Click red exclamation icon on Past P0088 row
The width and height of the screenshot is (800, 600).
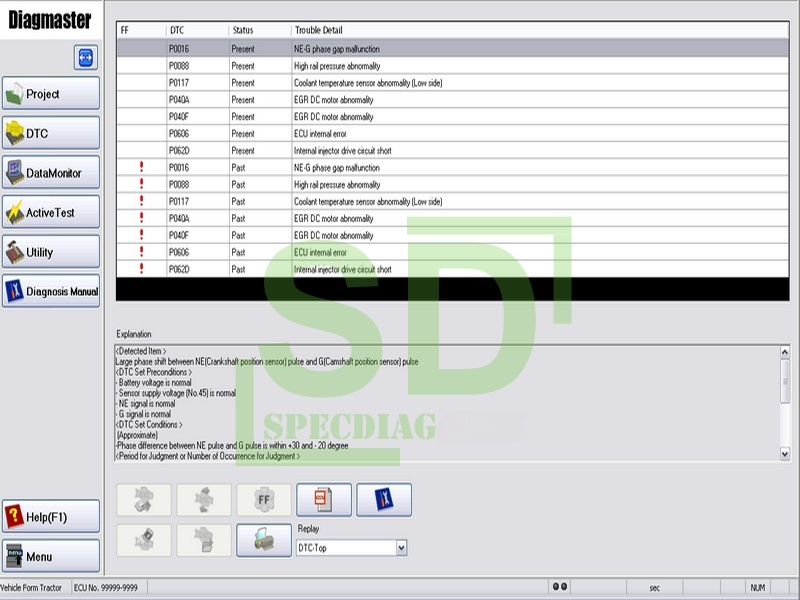(141, 184)
